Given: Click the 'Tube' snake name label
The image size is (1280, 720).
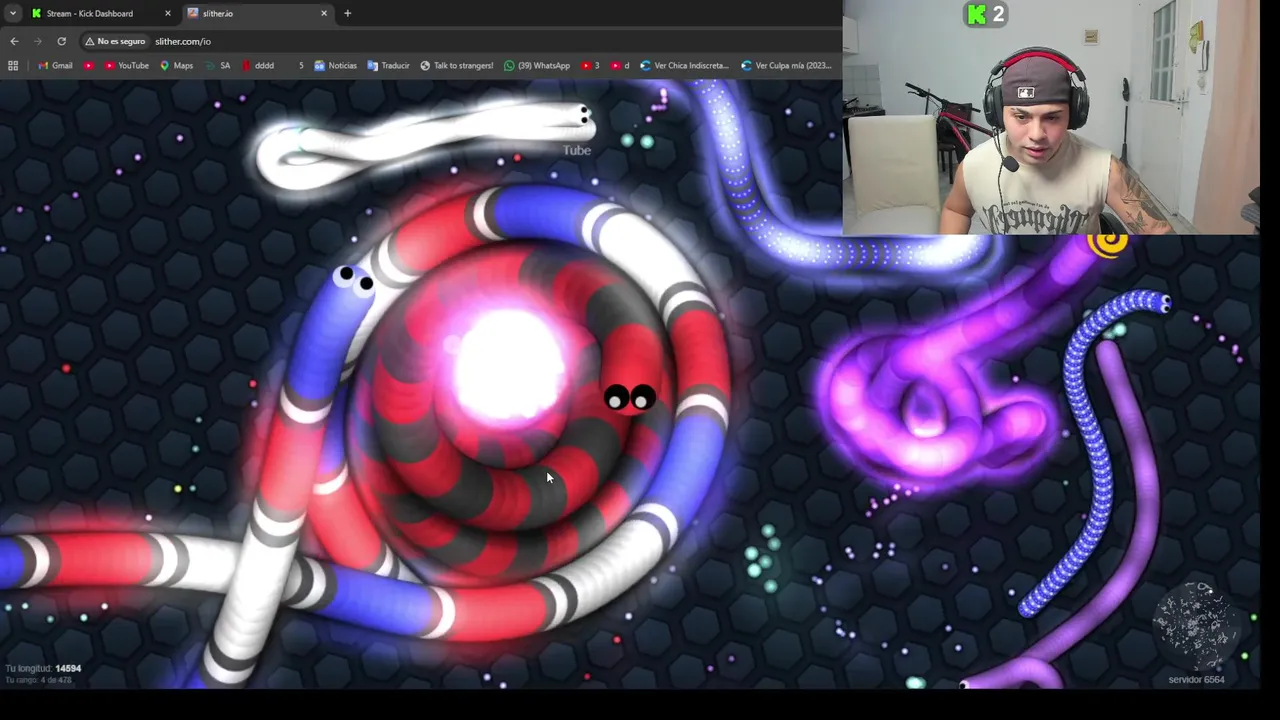Looking at the screenshot, I should pos(576,150).
